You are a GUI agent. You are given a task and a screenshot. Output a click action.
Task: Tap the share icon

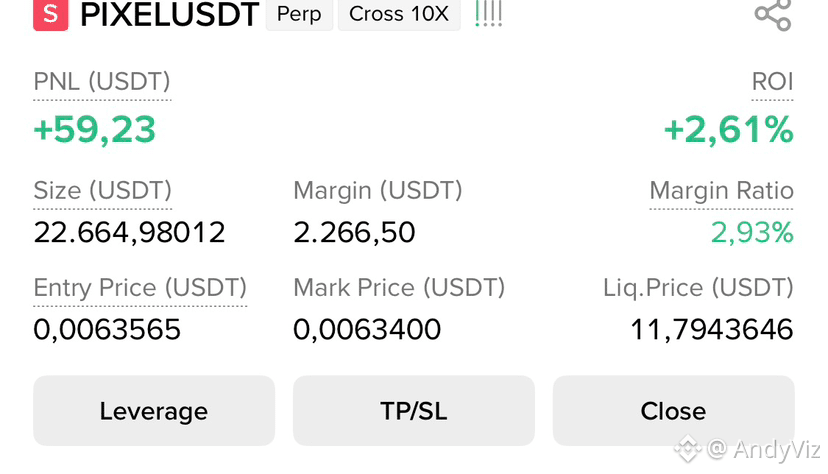773,15
